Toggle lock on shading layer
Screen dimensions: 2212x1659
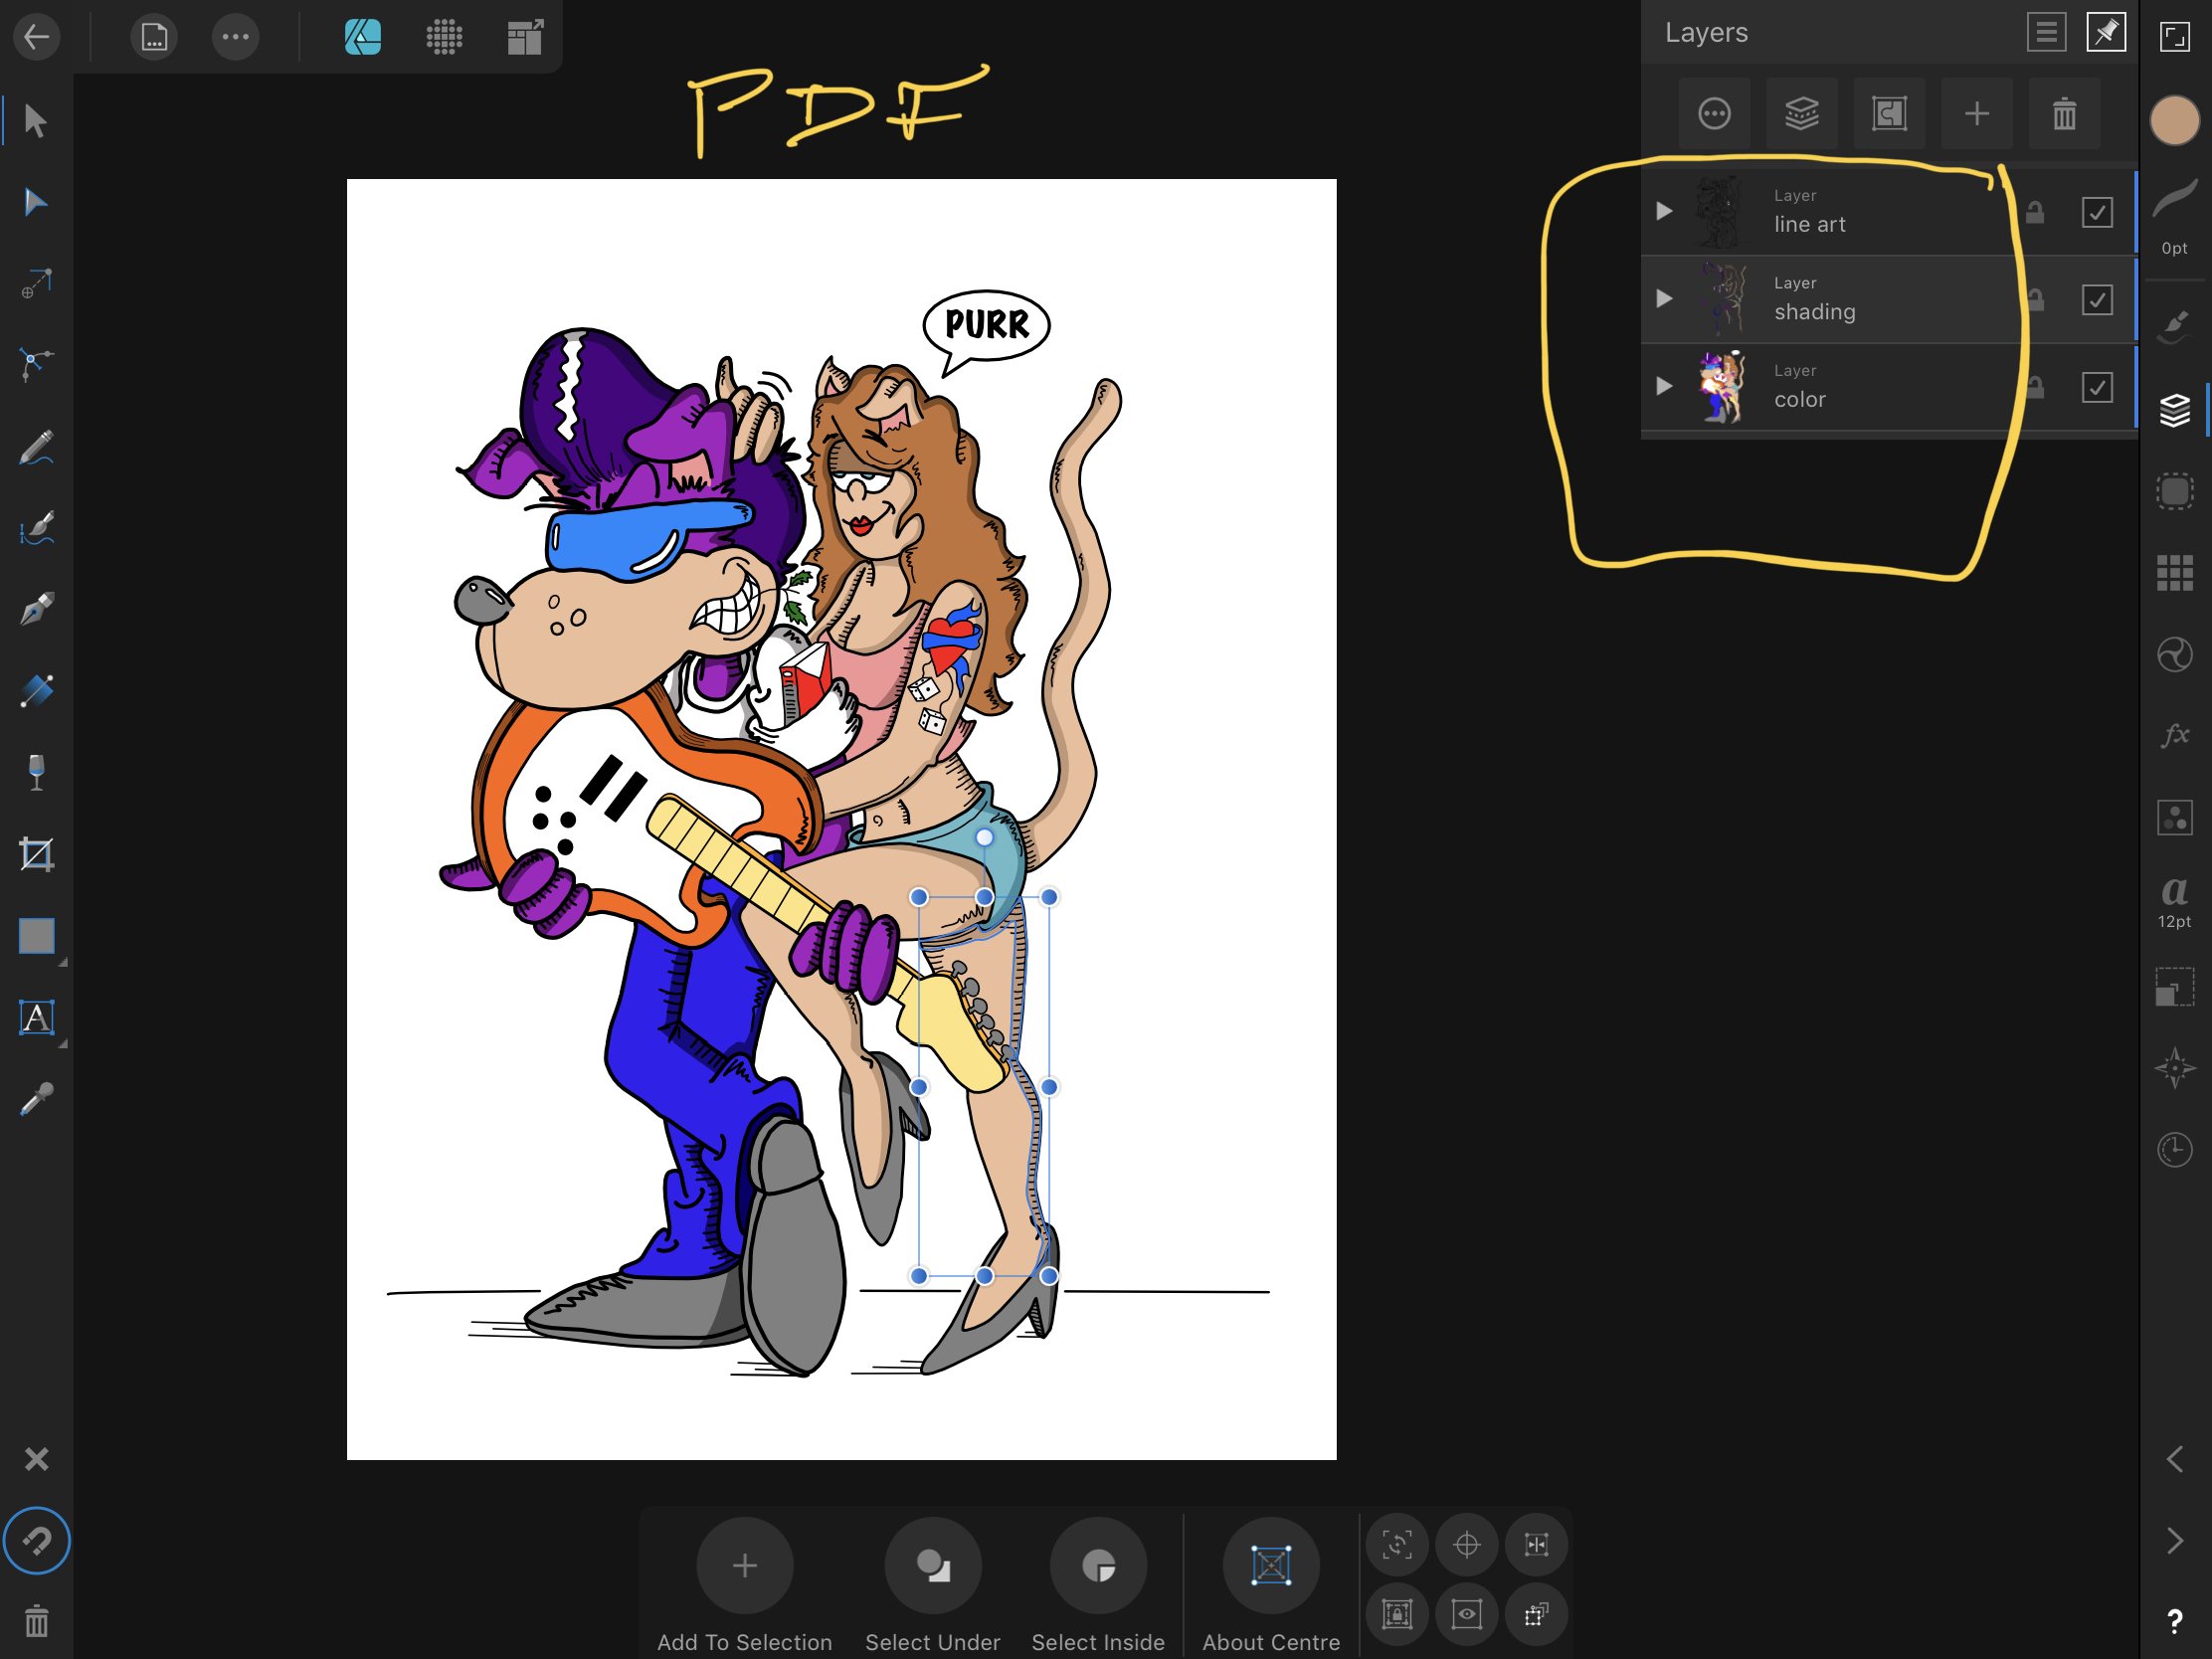pos(2034,299)
